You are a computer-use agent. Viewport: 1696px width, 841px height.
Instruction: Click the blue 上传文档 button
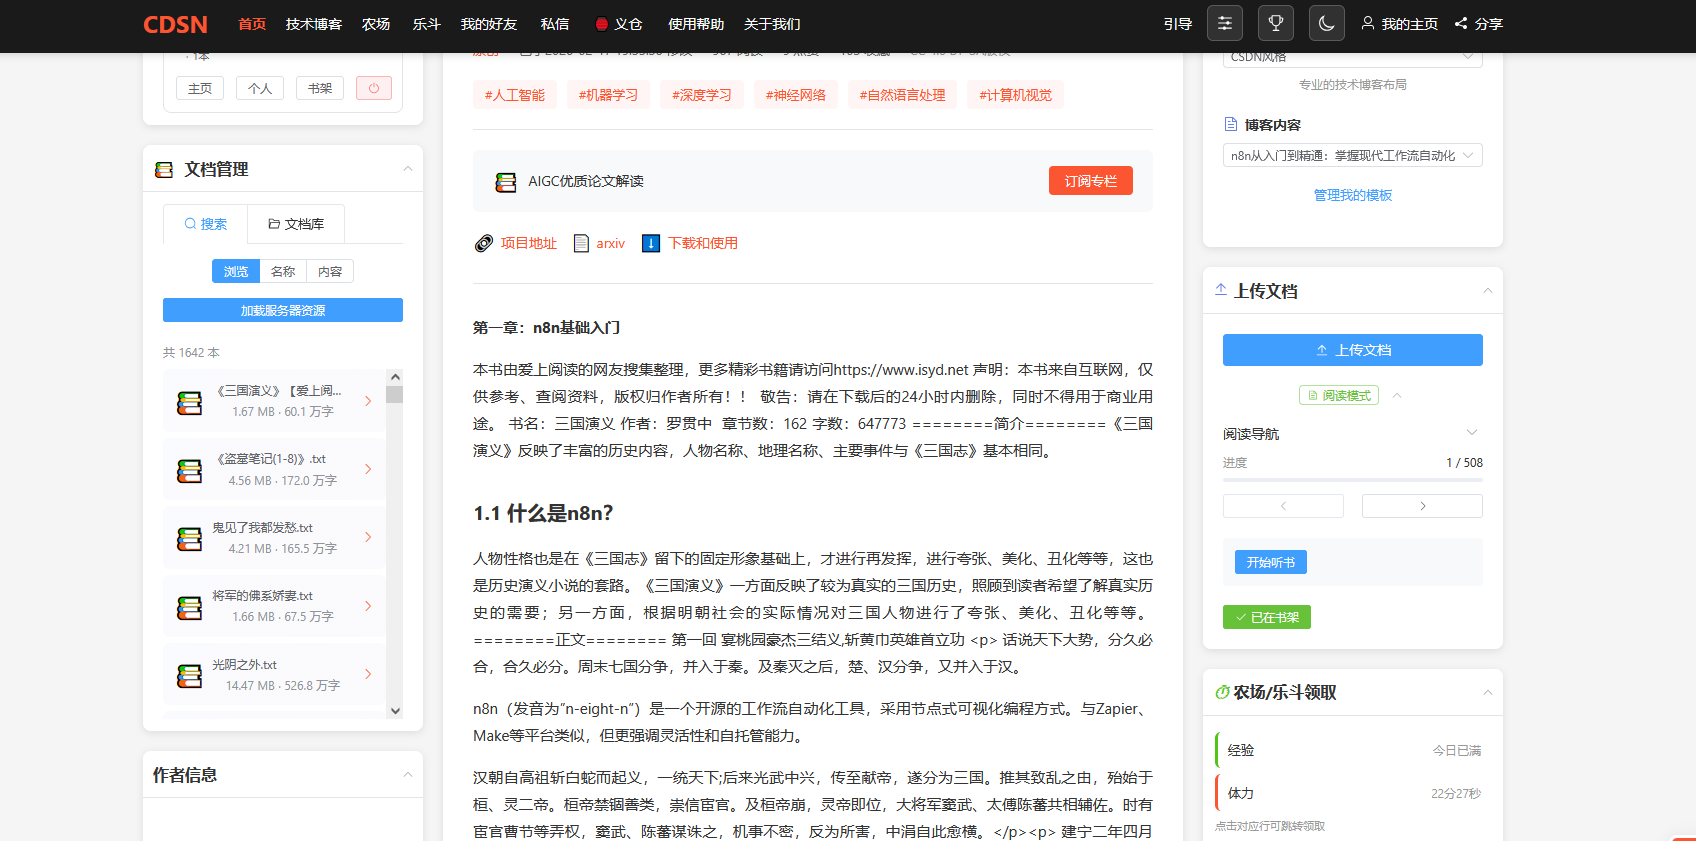coord(1353,350)
